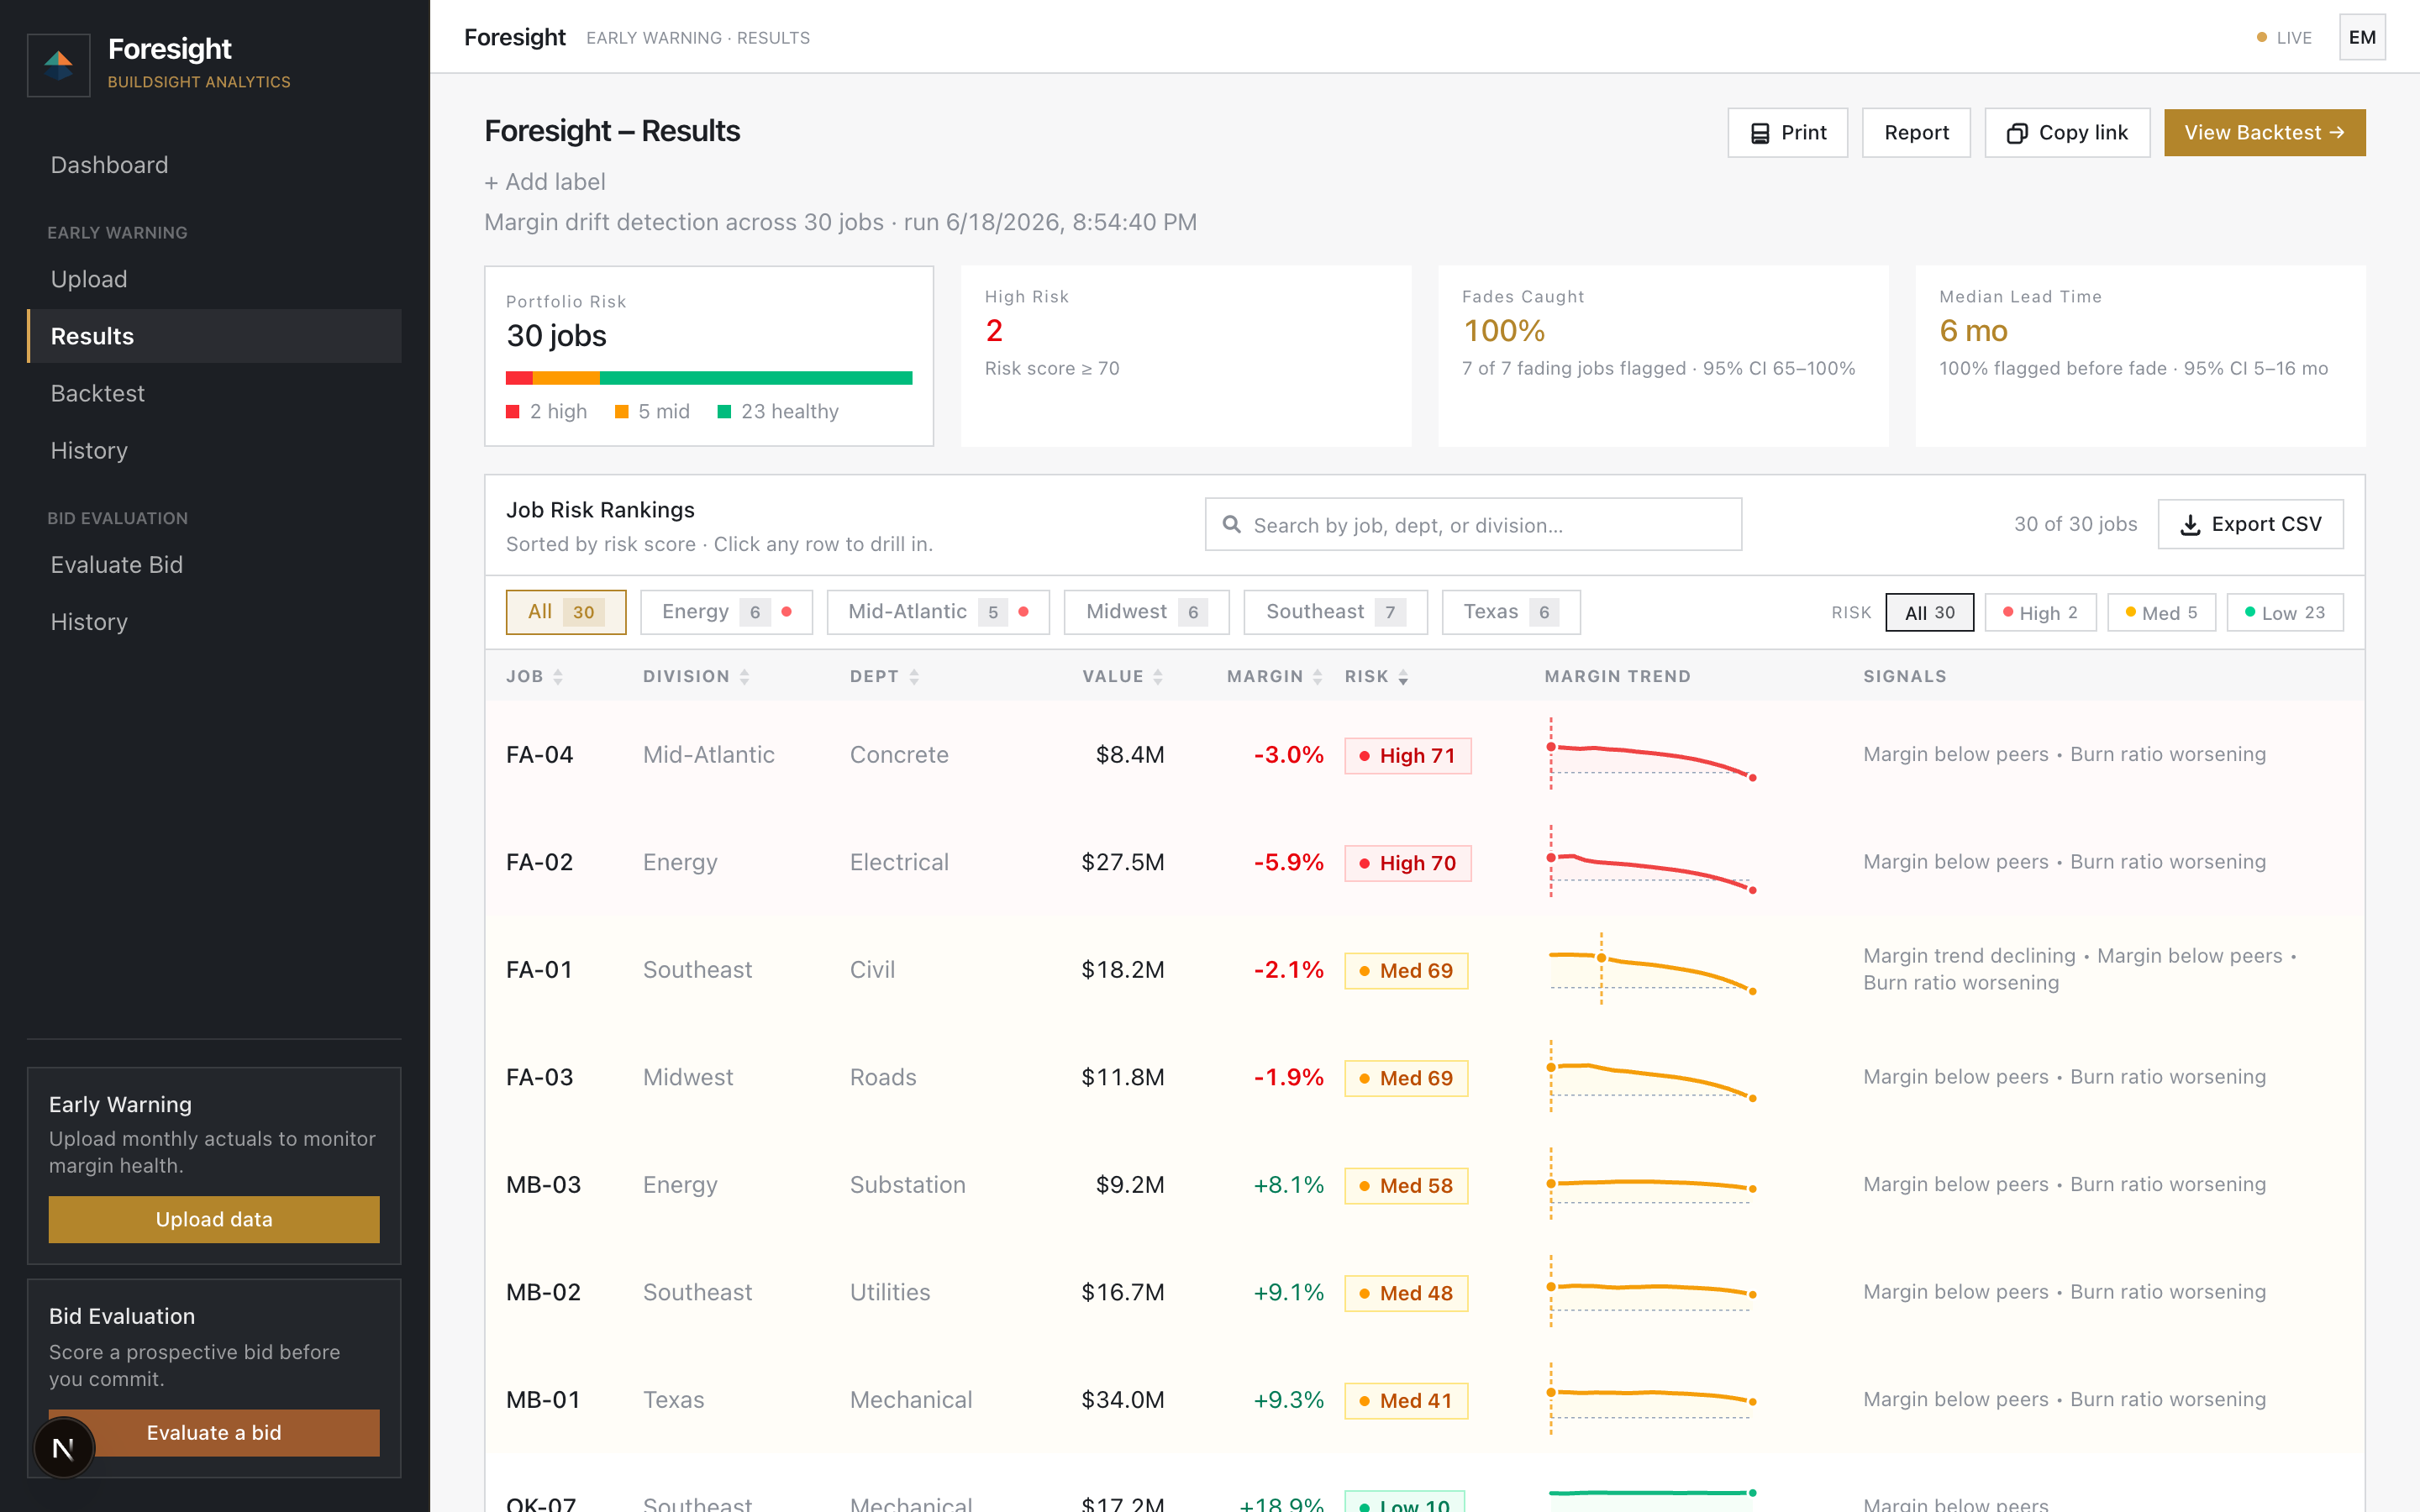Viewport: 2420px width, 1512px height.
Task: Click the MB-02 job cell
Action: [x=543, y=1293]
